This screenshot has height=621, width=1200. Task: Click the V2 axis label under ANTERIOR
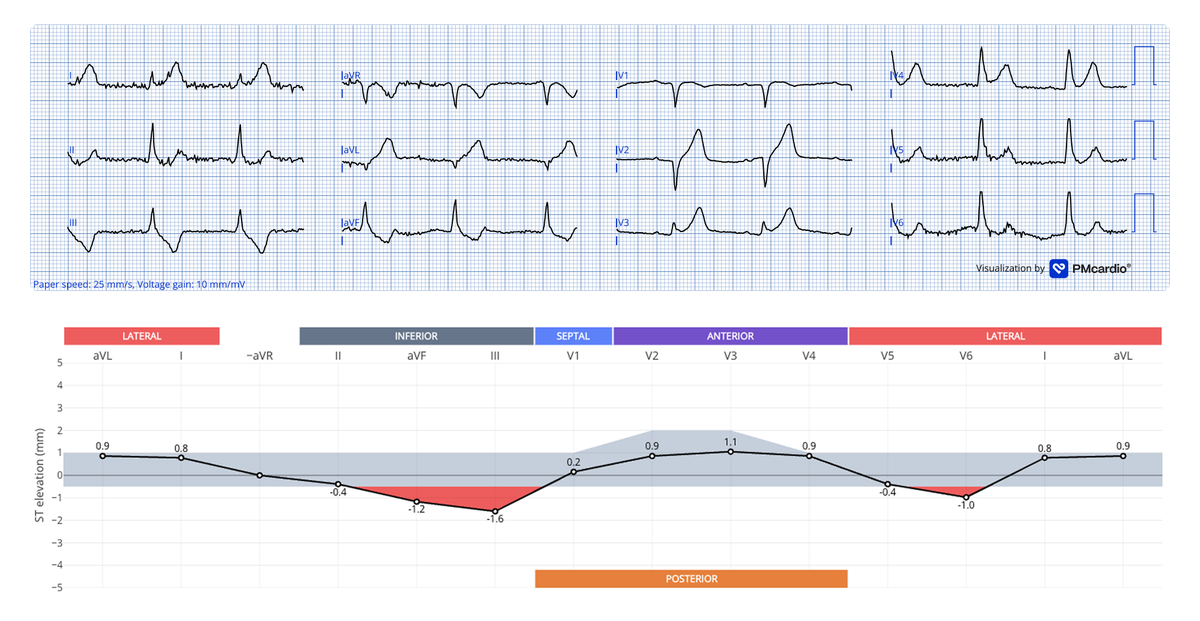(652, 355)
